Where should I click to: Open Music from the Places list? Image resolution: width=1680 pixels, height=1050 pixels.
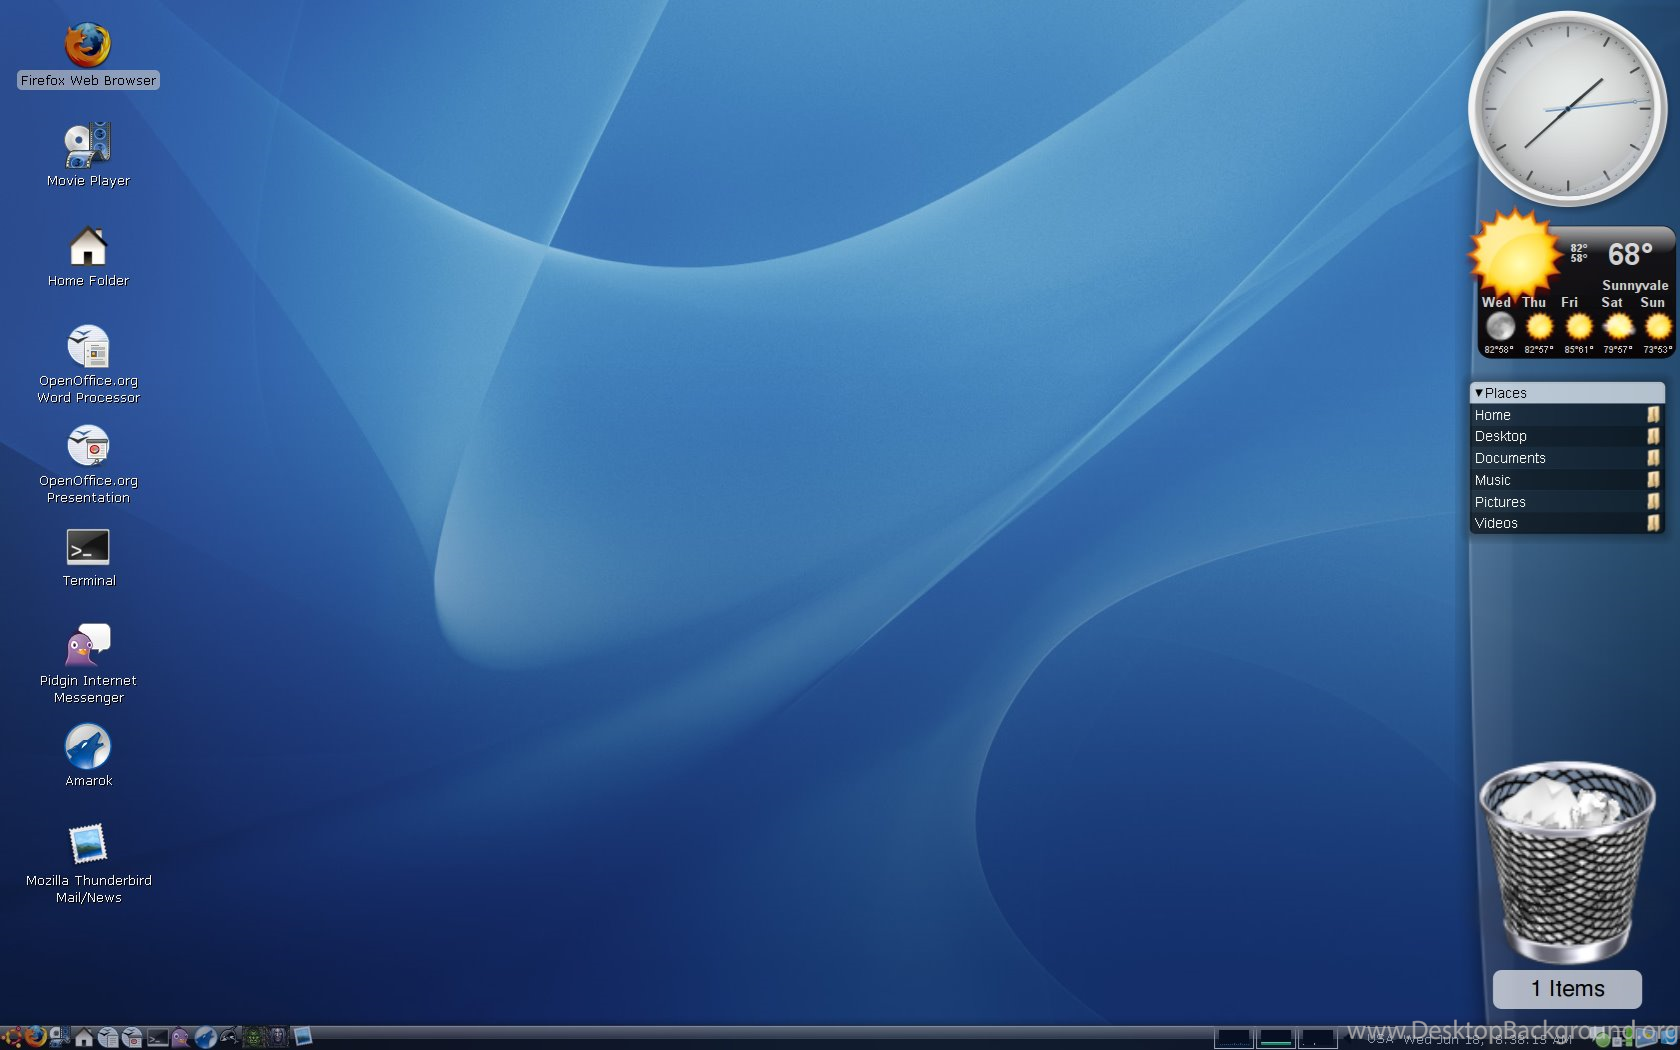[x=1492, y=480]
